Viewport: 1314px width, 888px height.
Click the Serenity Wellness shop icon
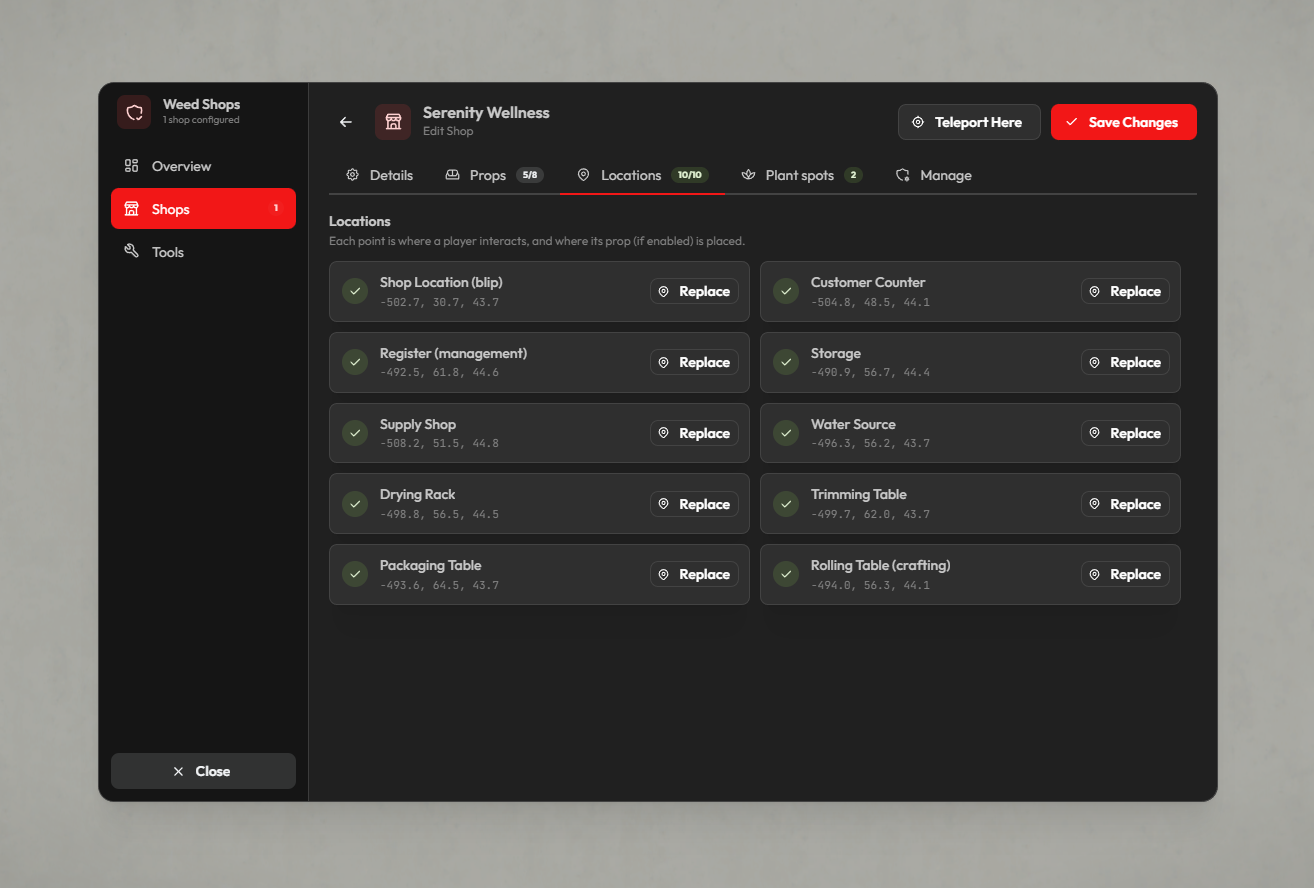click(393, 122)
